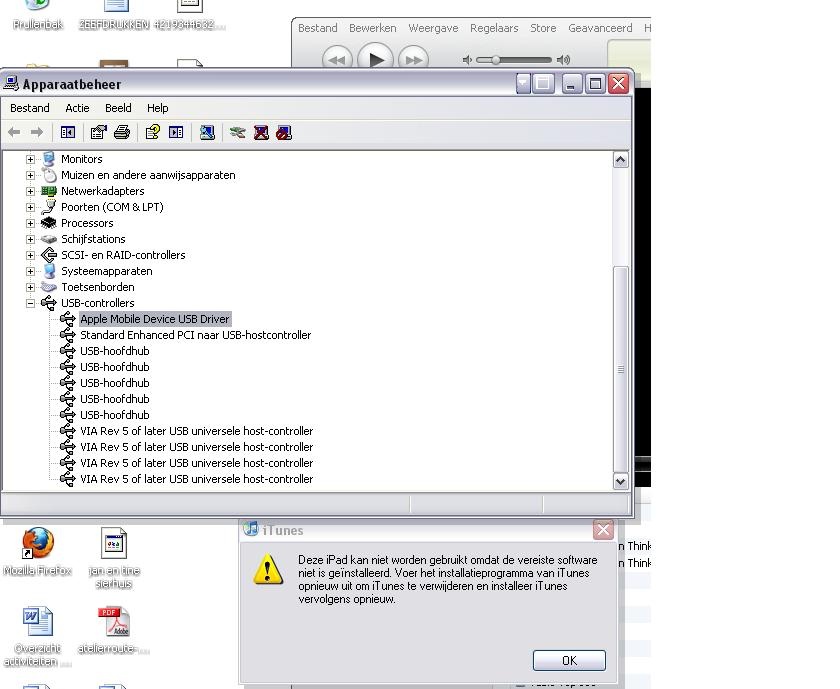Click the mouse icon beside Muizen
The height and width of the screenshot is (689, 840).
pyautogui.click(x=49, y=175)
